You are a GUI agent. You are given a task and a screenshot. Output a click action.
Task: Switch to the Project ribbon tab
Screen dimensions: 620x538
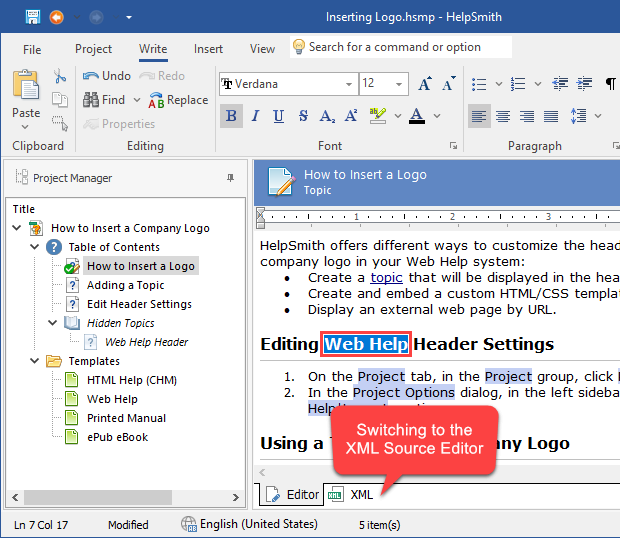(x=93, y=49)
